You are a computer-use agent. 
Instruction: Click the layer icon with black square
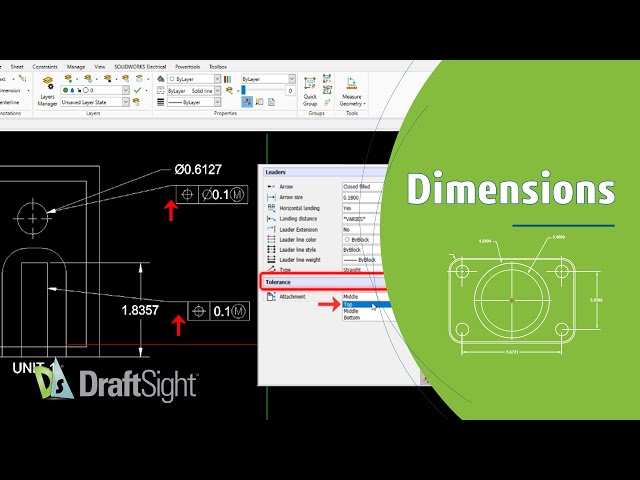click(x=107, y=78)
